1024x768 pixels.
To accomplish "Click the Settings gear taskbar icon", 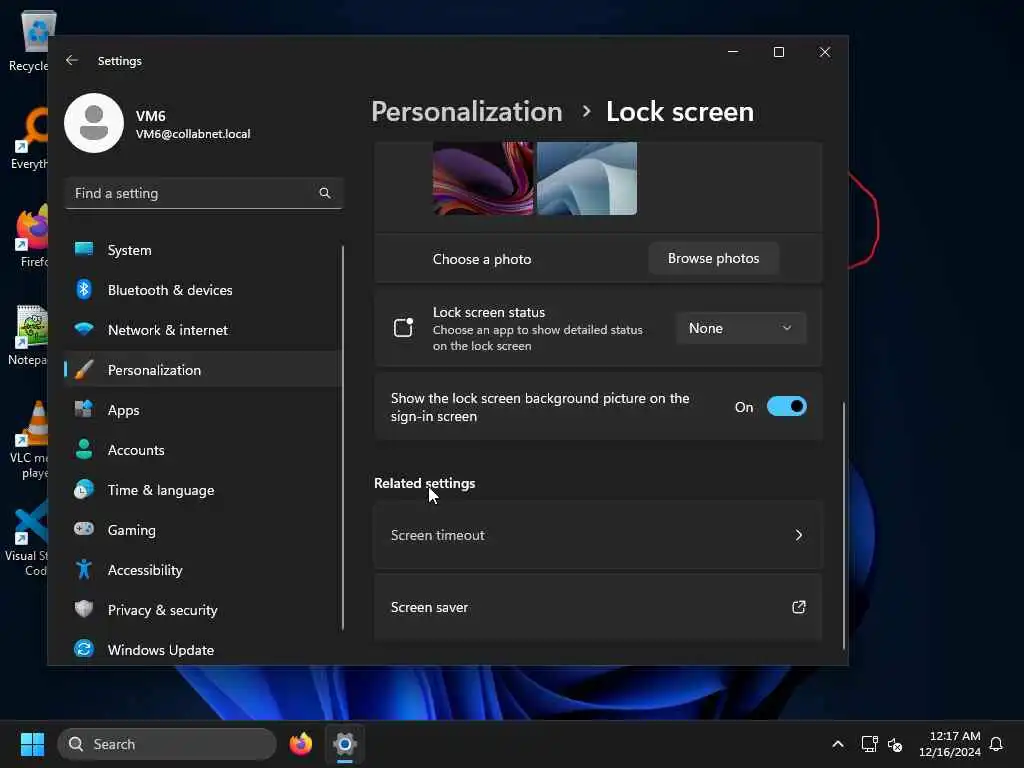I will (x=345, y=744).
